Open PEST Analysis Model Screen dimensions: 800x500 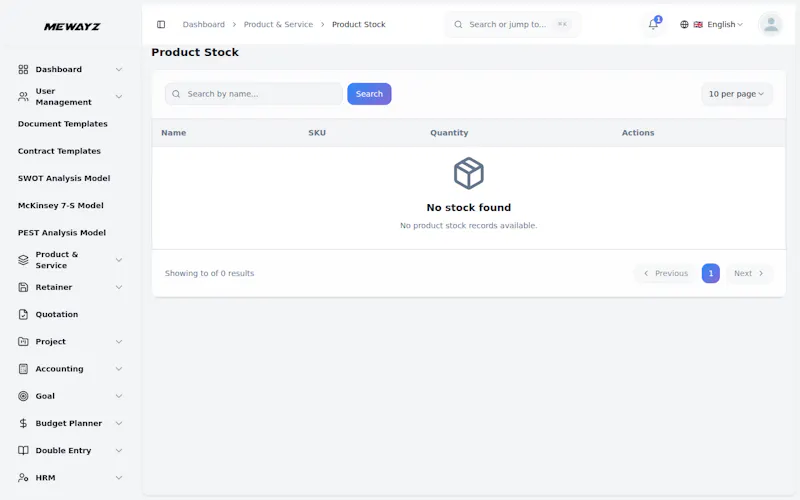click(x=62, y=233)
